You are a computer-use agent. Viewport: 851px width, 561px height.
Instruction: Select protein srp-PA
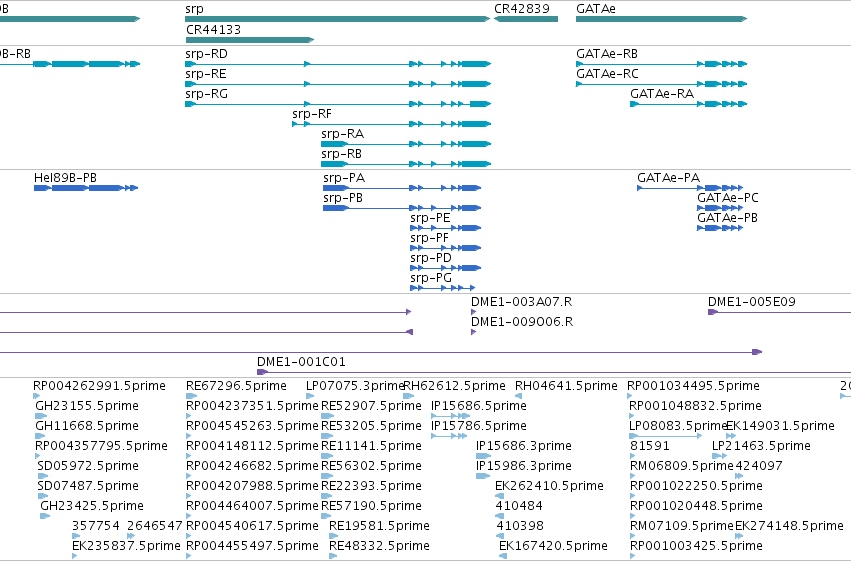[402, 188]
